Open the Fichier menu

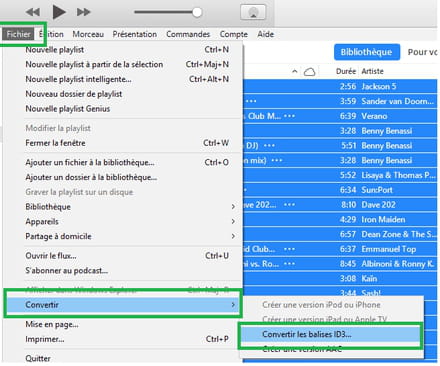(x=18, y=34)
